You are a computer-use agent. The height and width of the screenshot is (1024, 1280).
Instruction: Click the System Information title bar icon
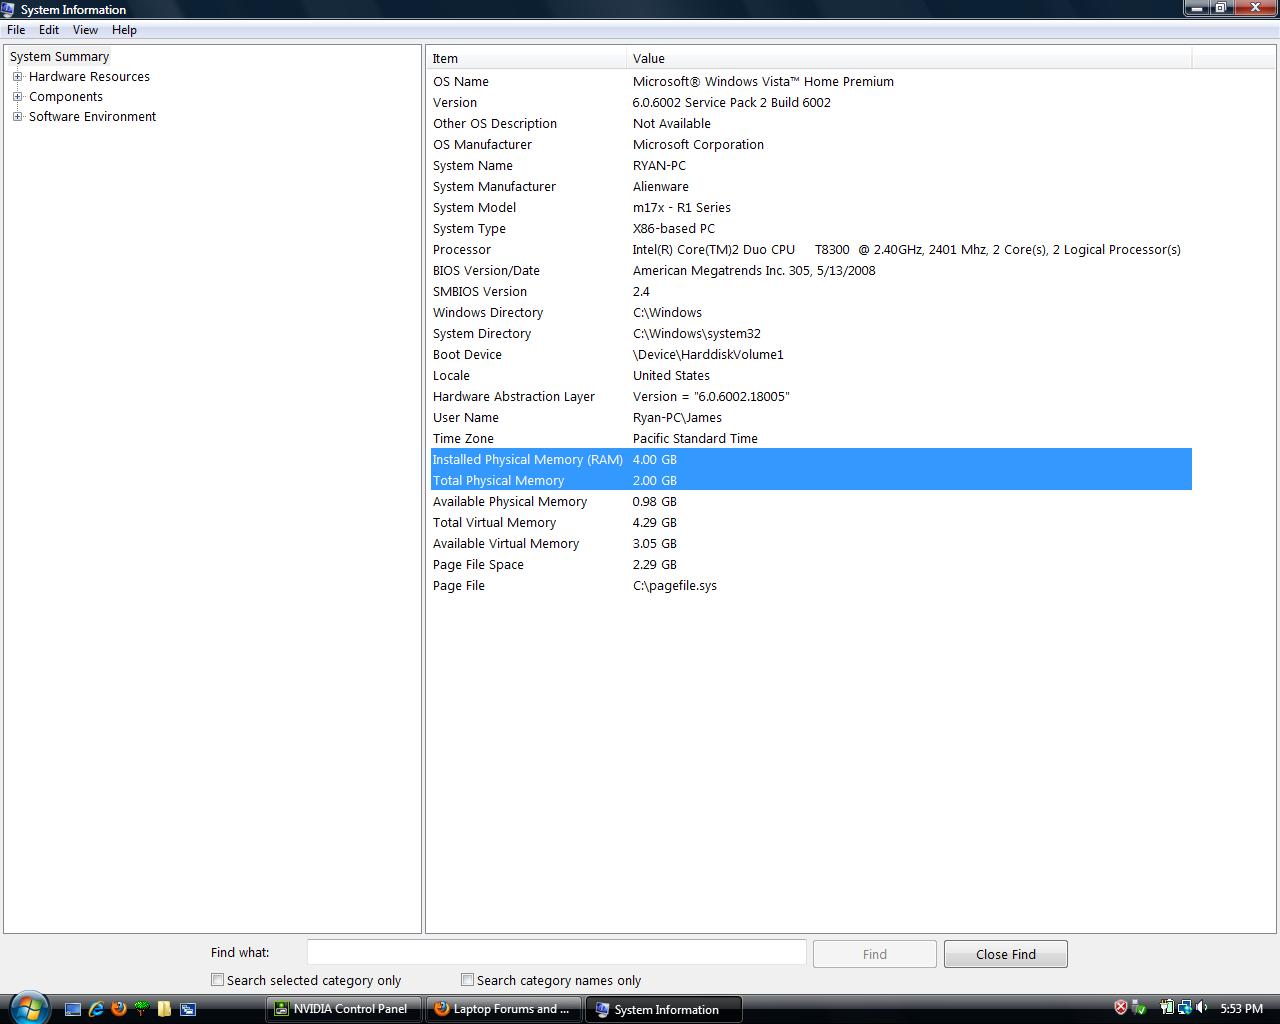[x=9, y=9]
